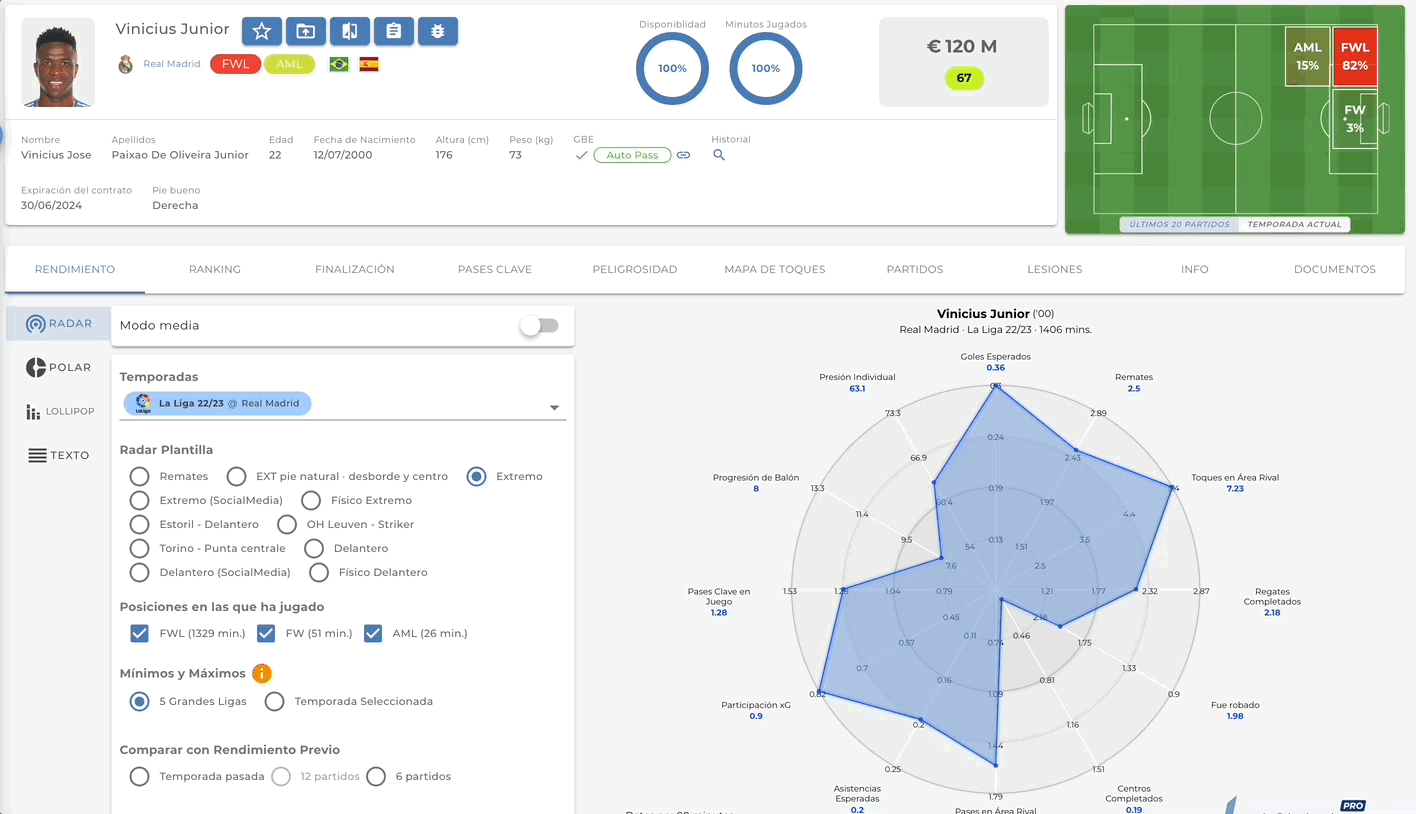The height and width of the screenshot is (814, 1416).
Task: Open the compare players icon button
Action: coord(350,31)
